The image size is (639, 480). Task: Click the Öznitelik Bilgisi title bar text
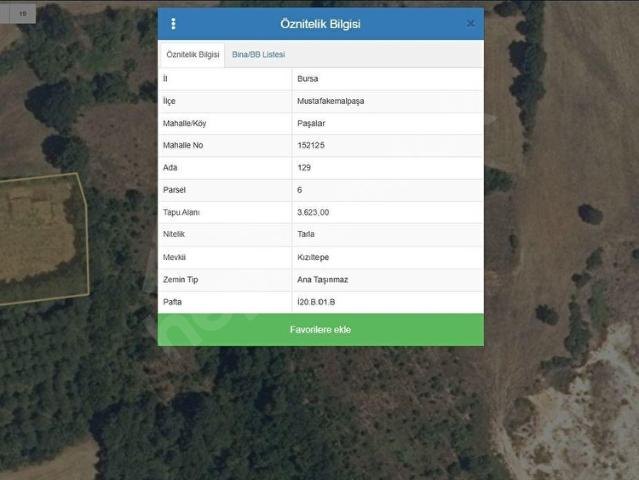320,23
